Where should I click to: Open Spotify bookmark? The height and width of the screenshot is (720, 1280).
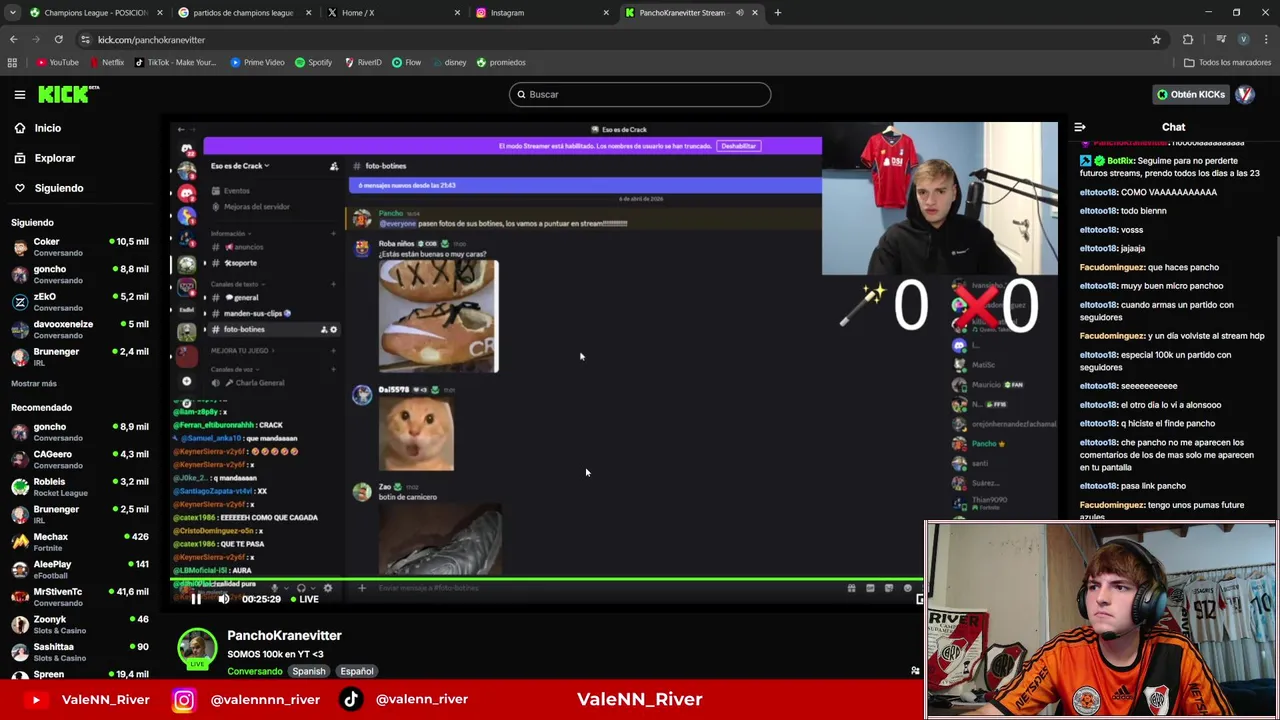(x=313, y=62)
